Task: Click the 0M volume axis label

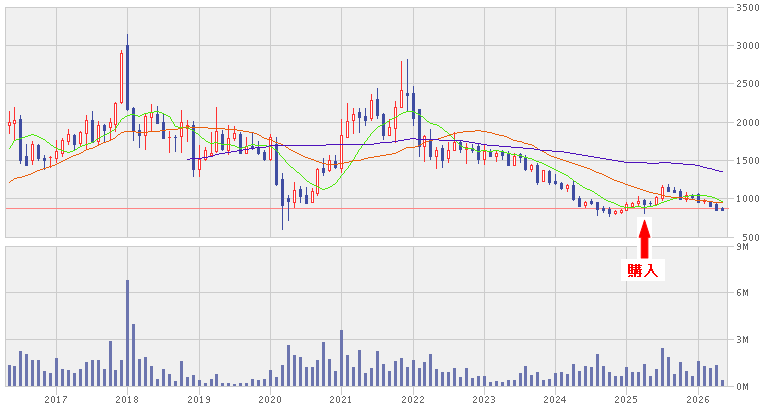Action: 743,387
